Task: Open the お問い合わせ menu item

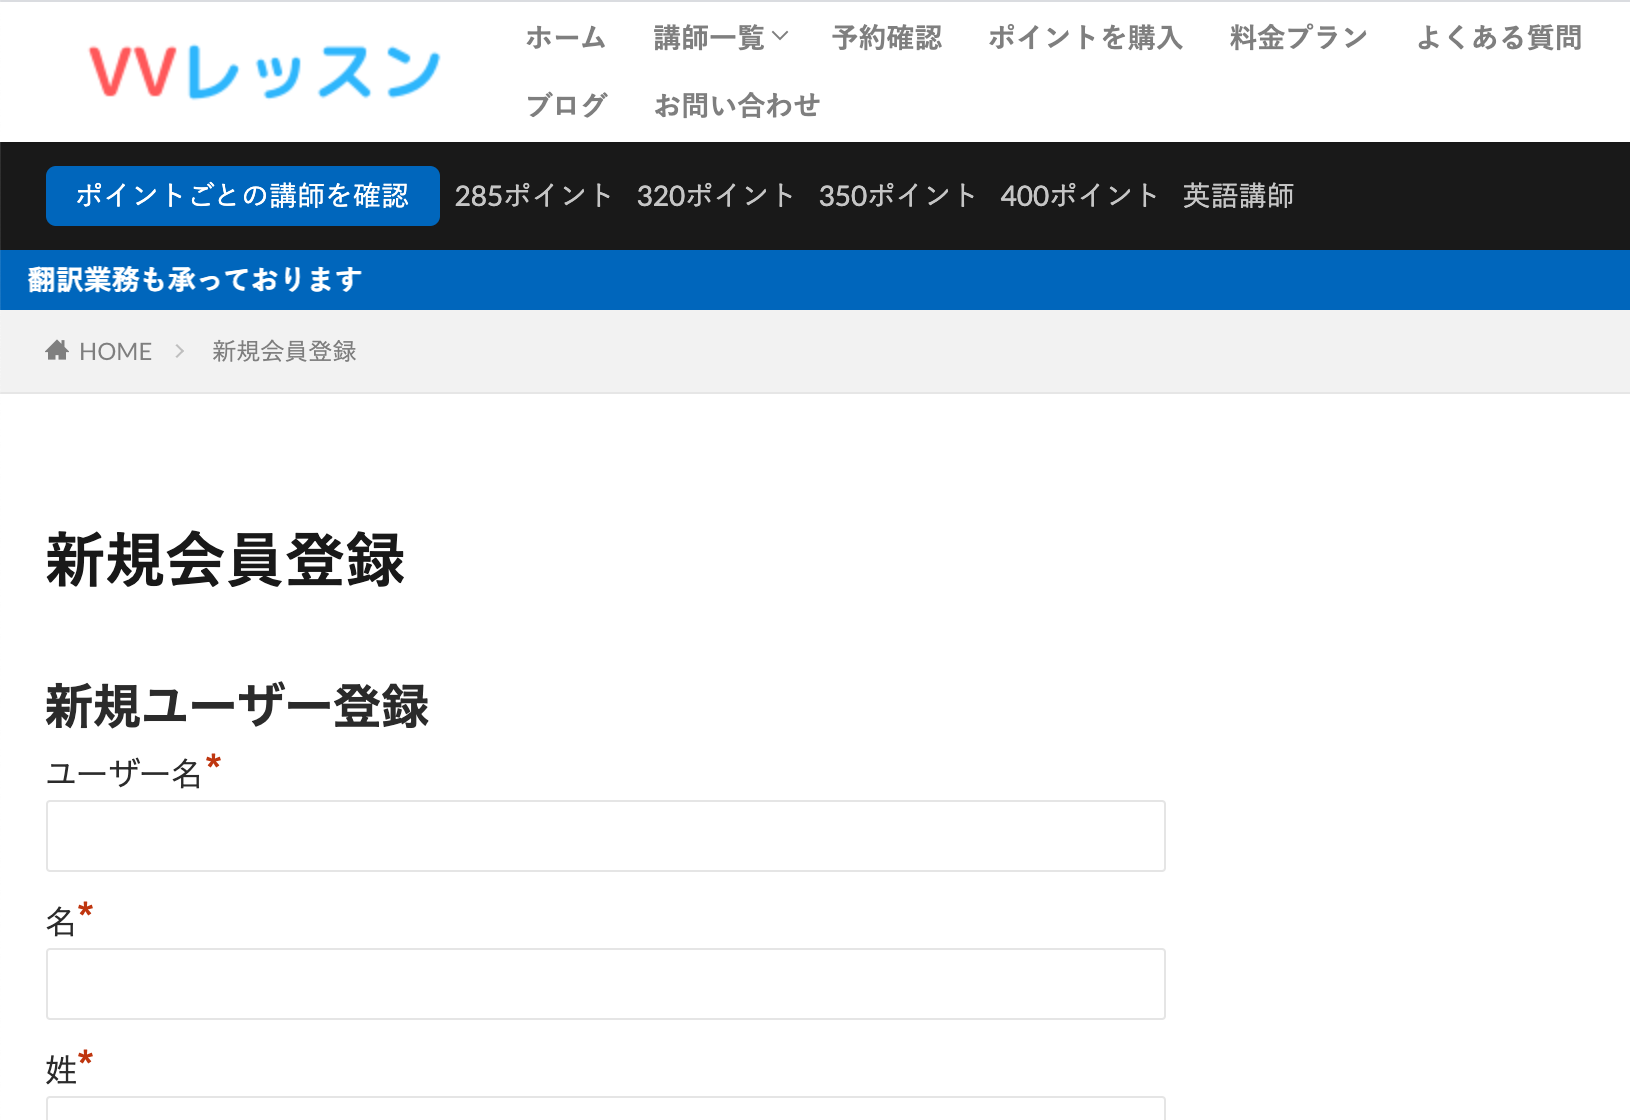Action: pos(737,105)
